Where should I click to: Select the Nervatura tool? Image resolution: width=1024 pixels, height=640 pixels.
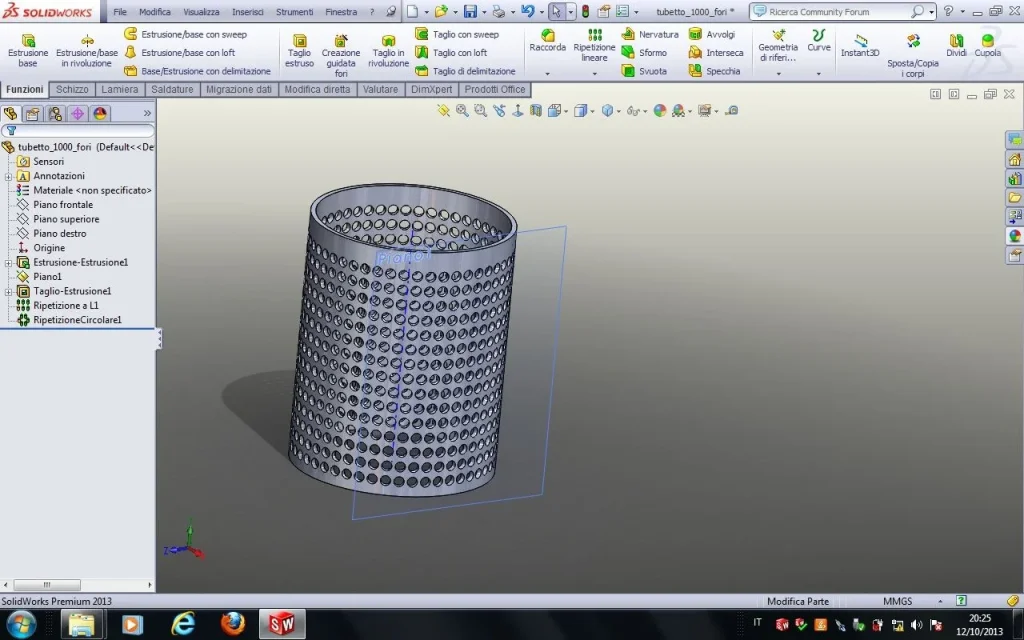650,34
